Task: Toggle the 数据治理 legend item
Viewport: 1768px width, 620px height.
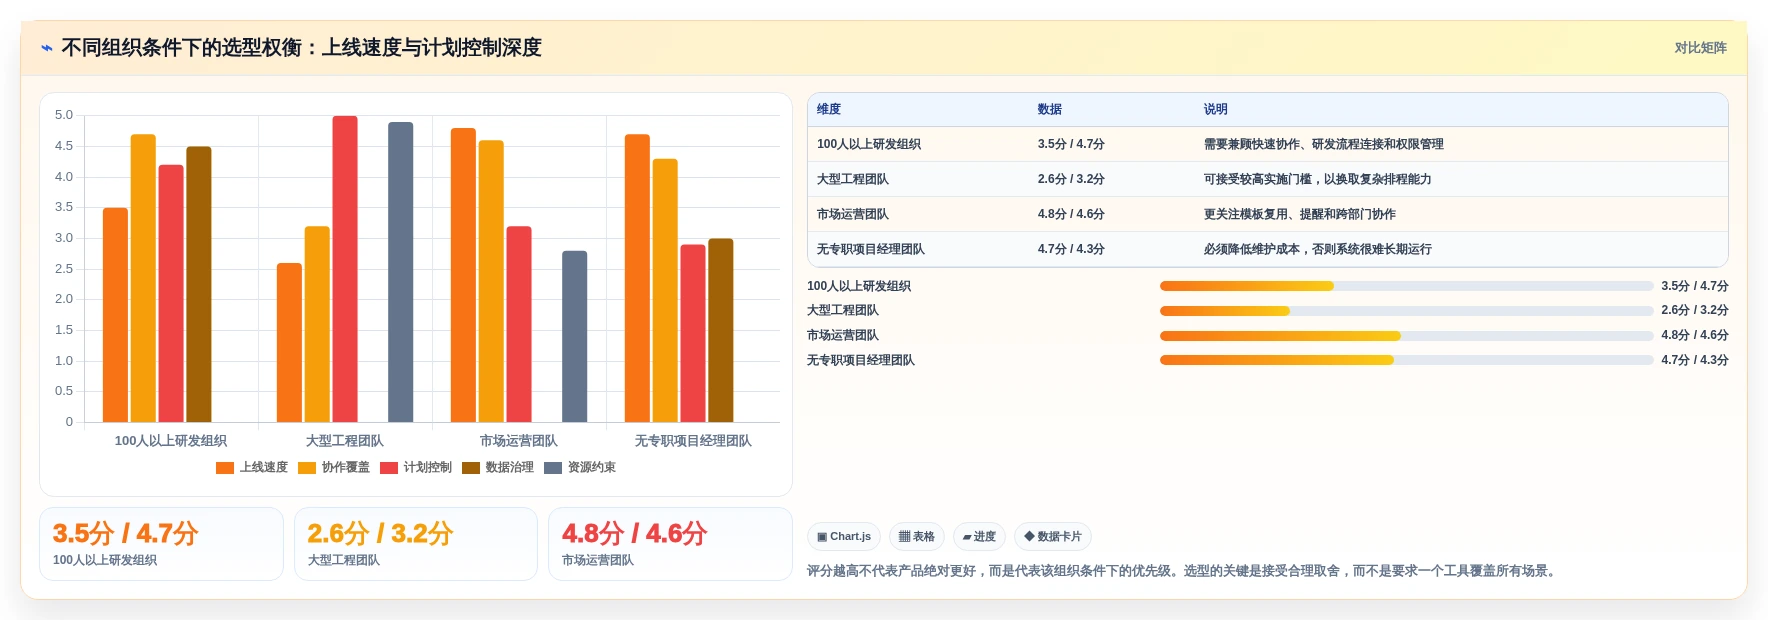Action: [498, 468]
